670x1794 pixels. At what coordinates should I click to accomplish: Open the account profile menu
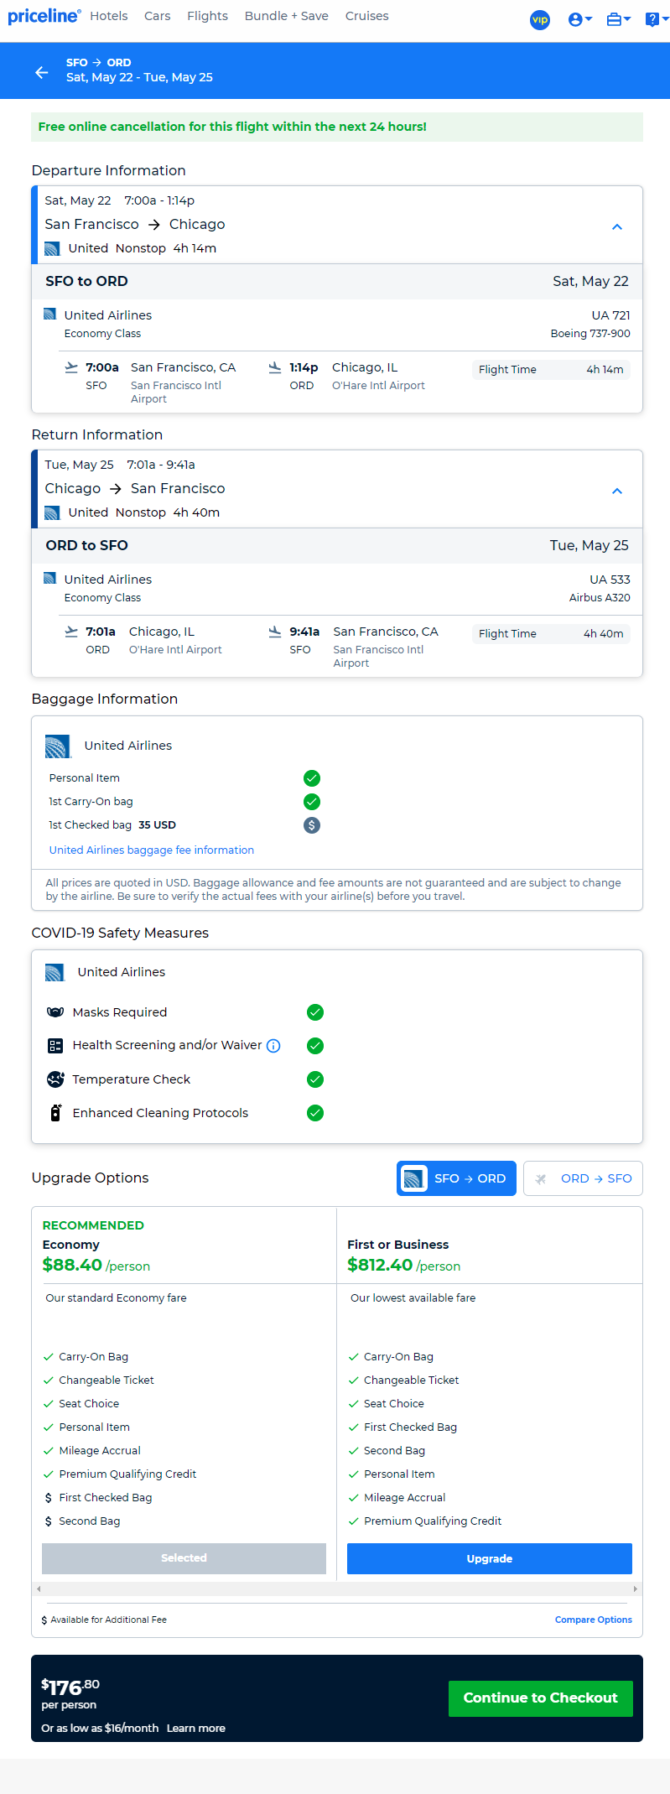pos(580,19)
